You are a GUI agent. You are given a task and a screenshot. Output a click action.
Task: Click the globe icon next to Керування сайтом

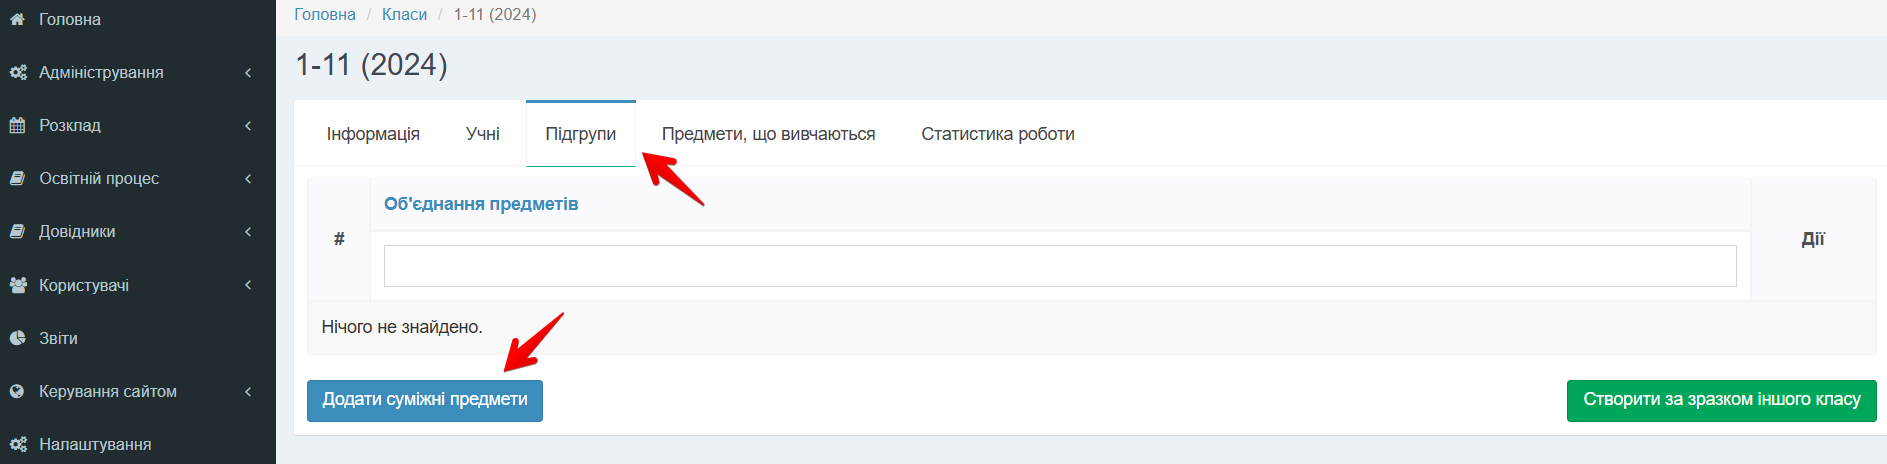17,391
